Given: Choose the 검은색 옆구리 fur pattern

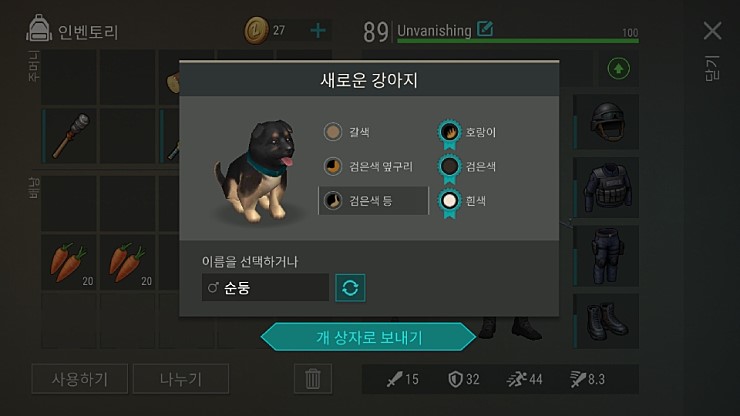Looking at the screenshot, I should pos(368,166).
